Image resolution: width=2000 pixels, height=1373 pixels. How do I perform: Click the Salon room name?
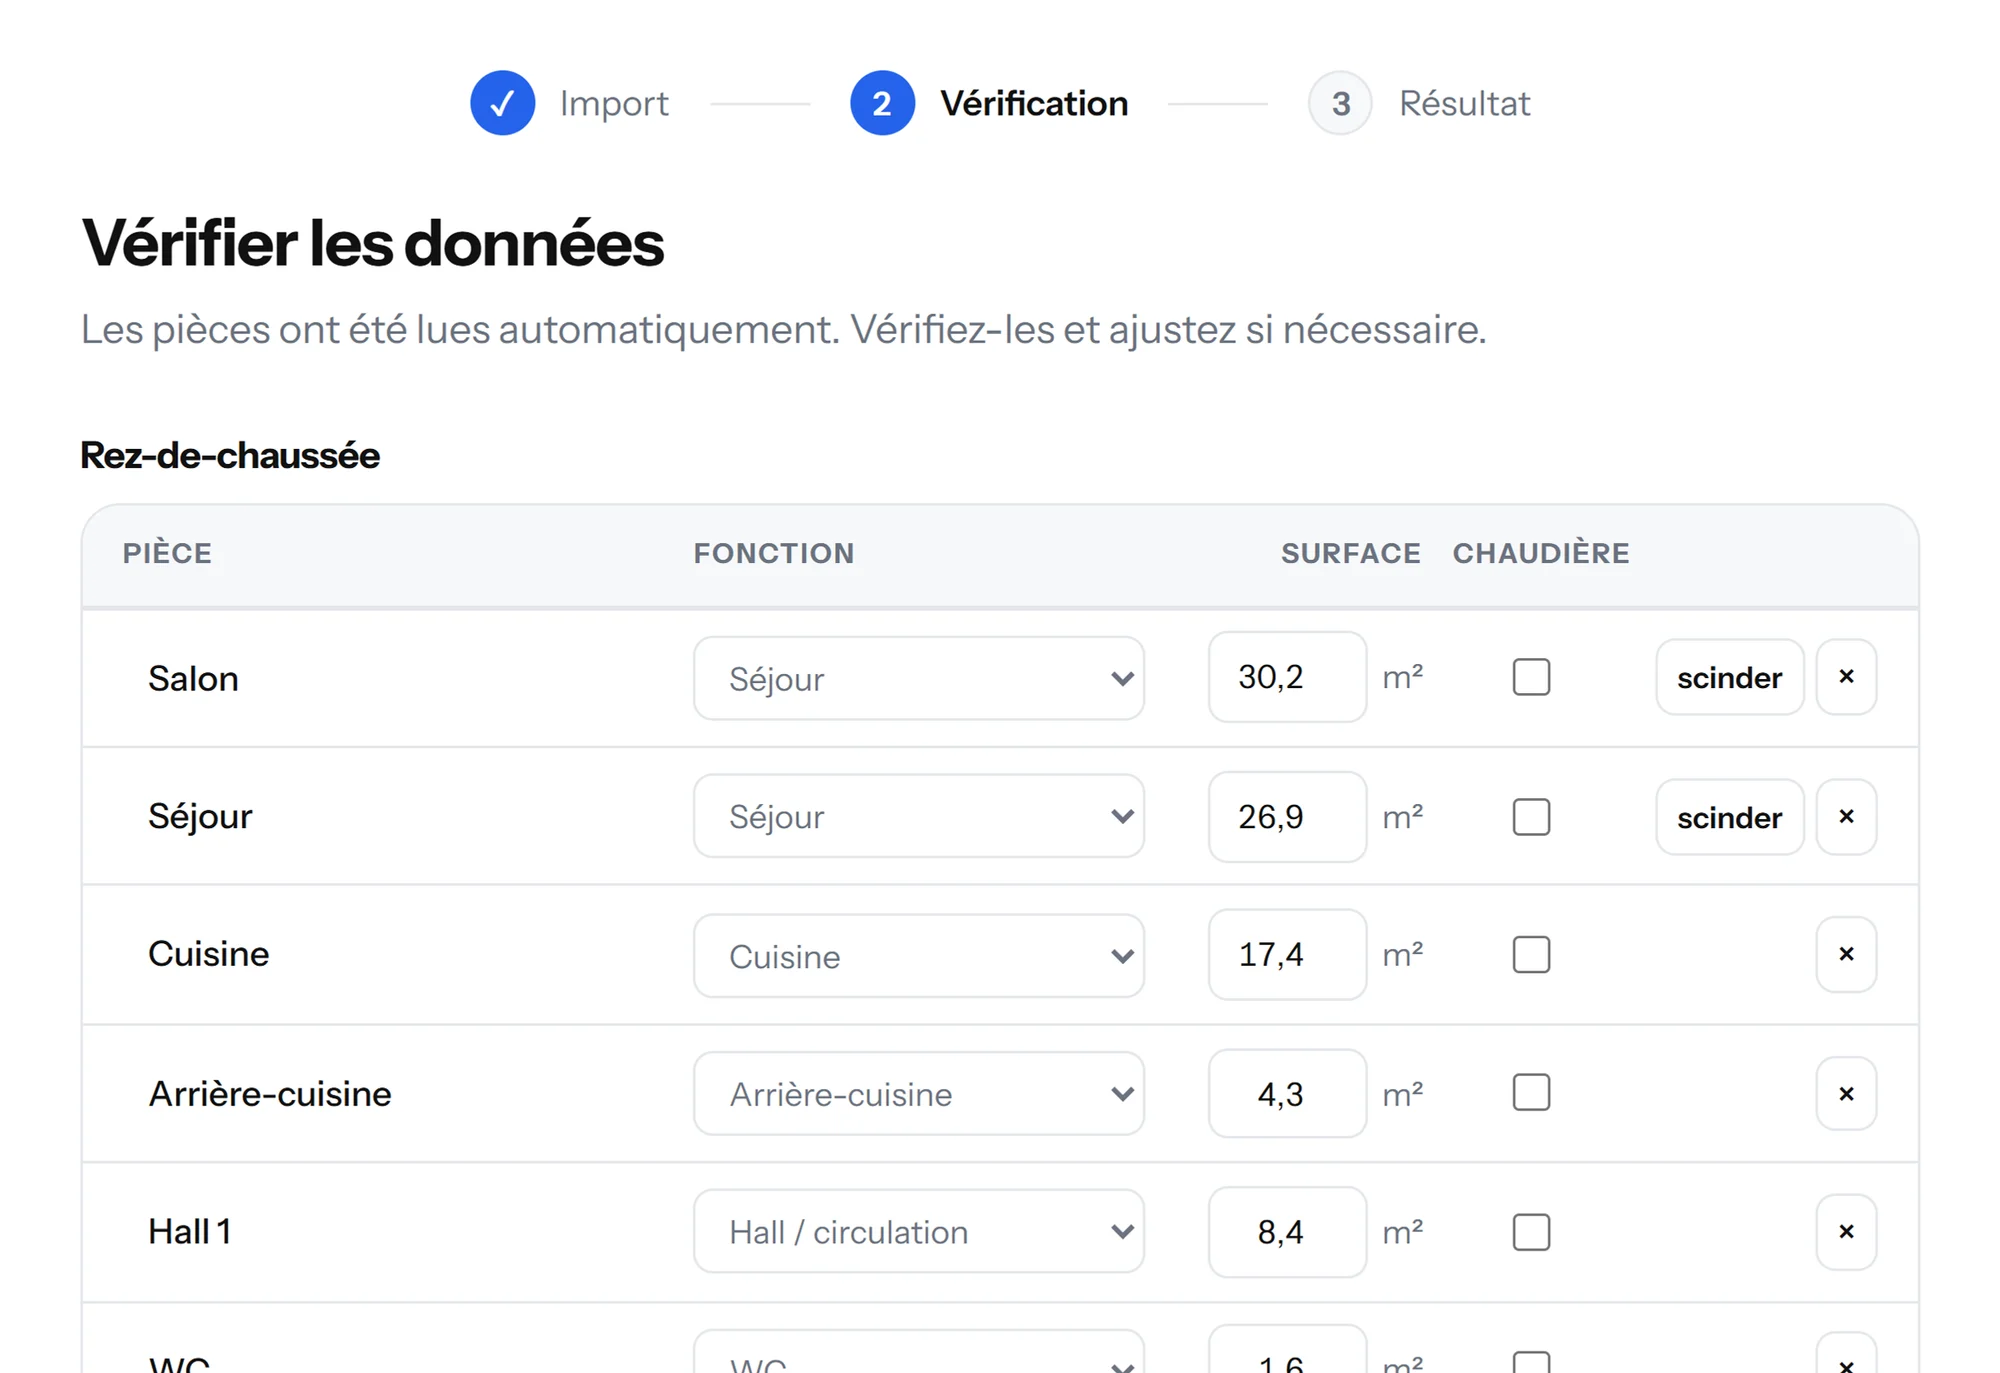tap(193, 678)
